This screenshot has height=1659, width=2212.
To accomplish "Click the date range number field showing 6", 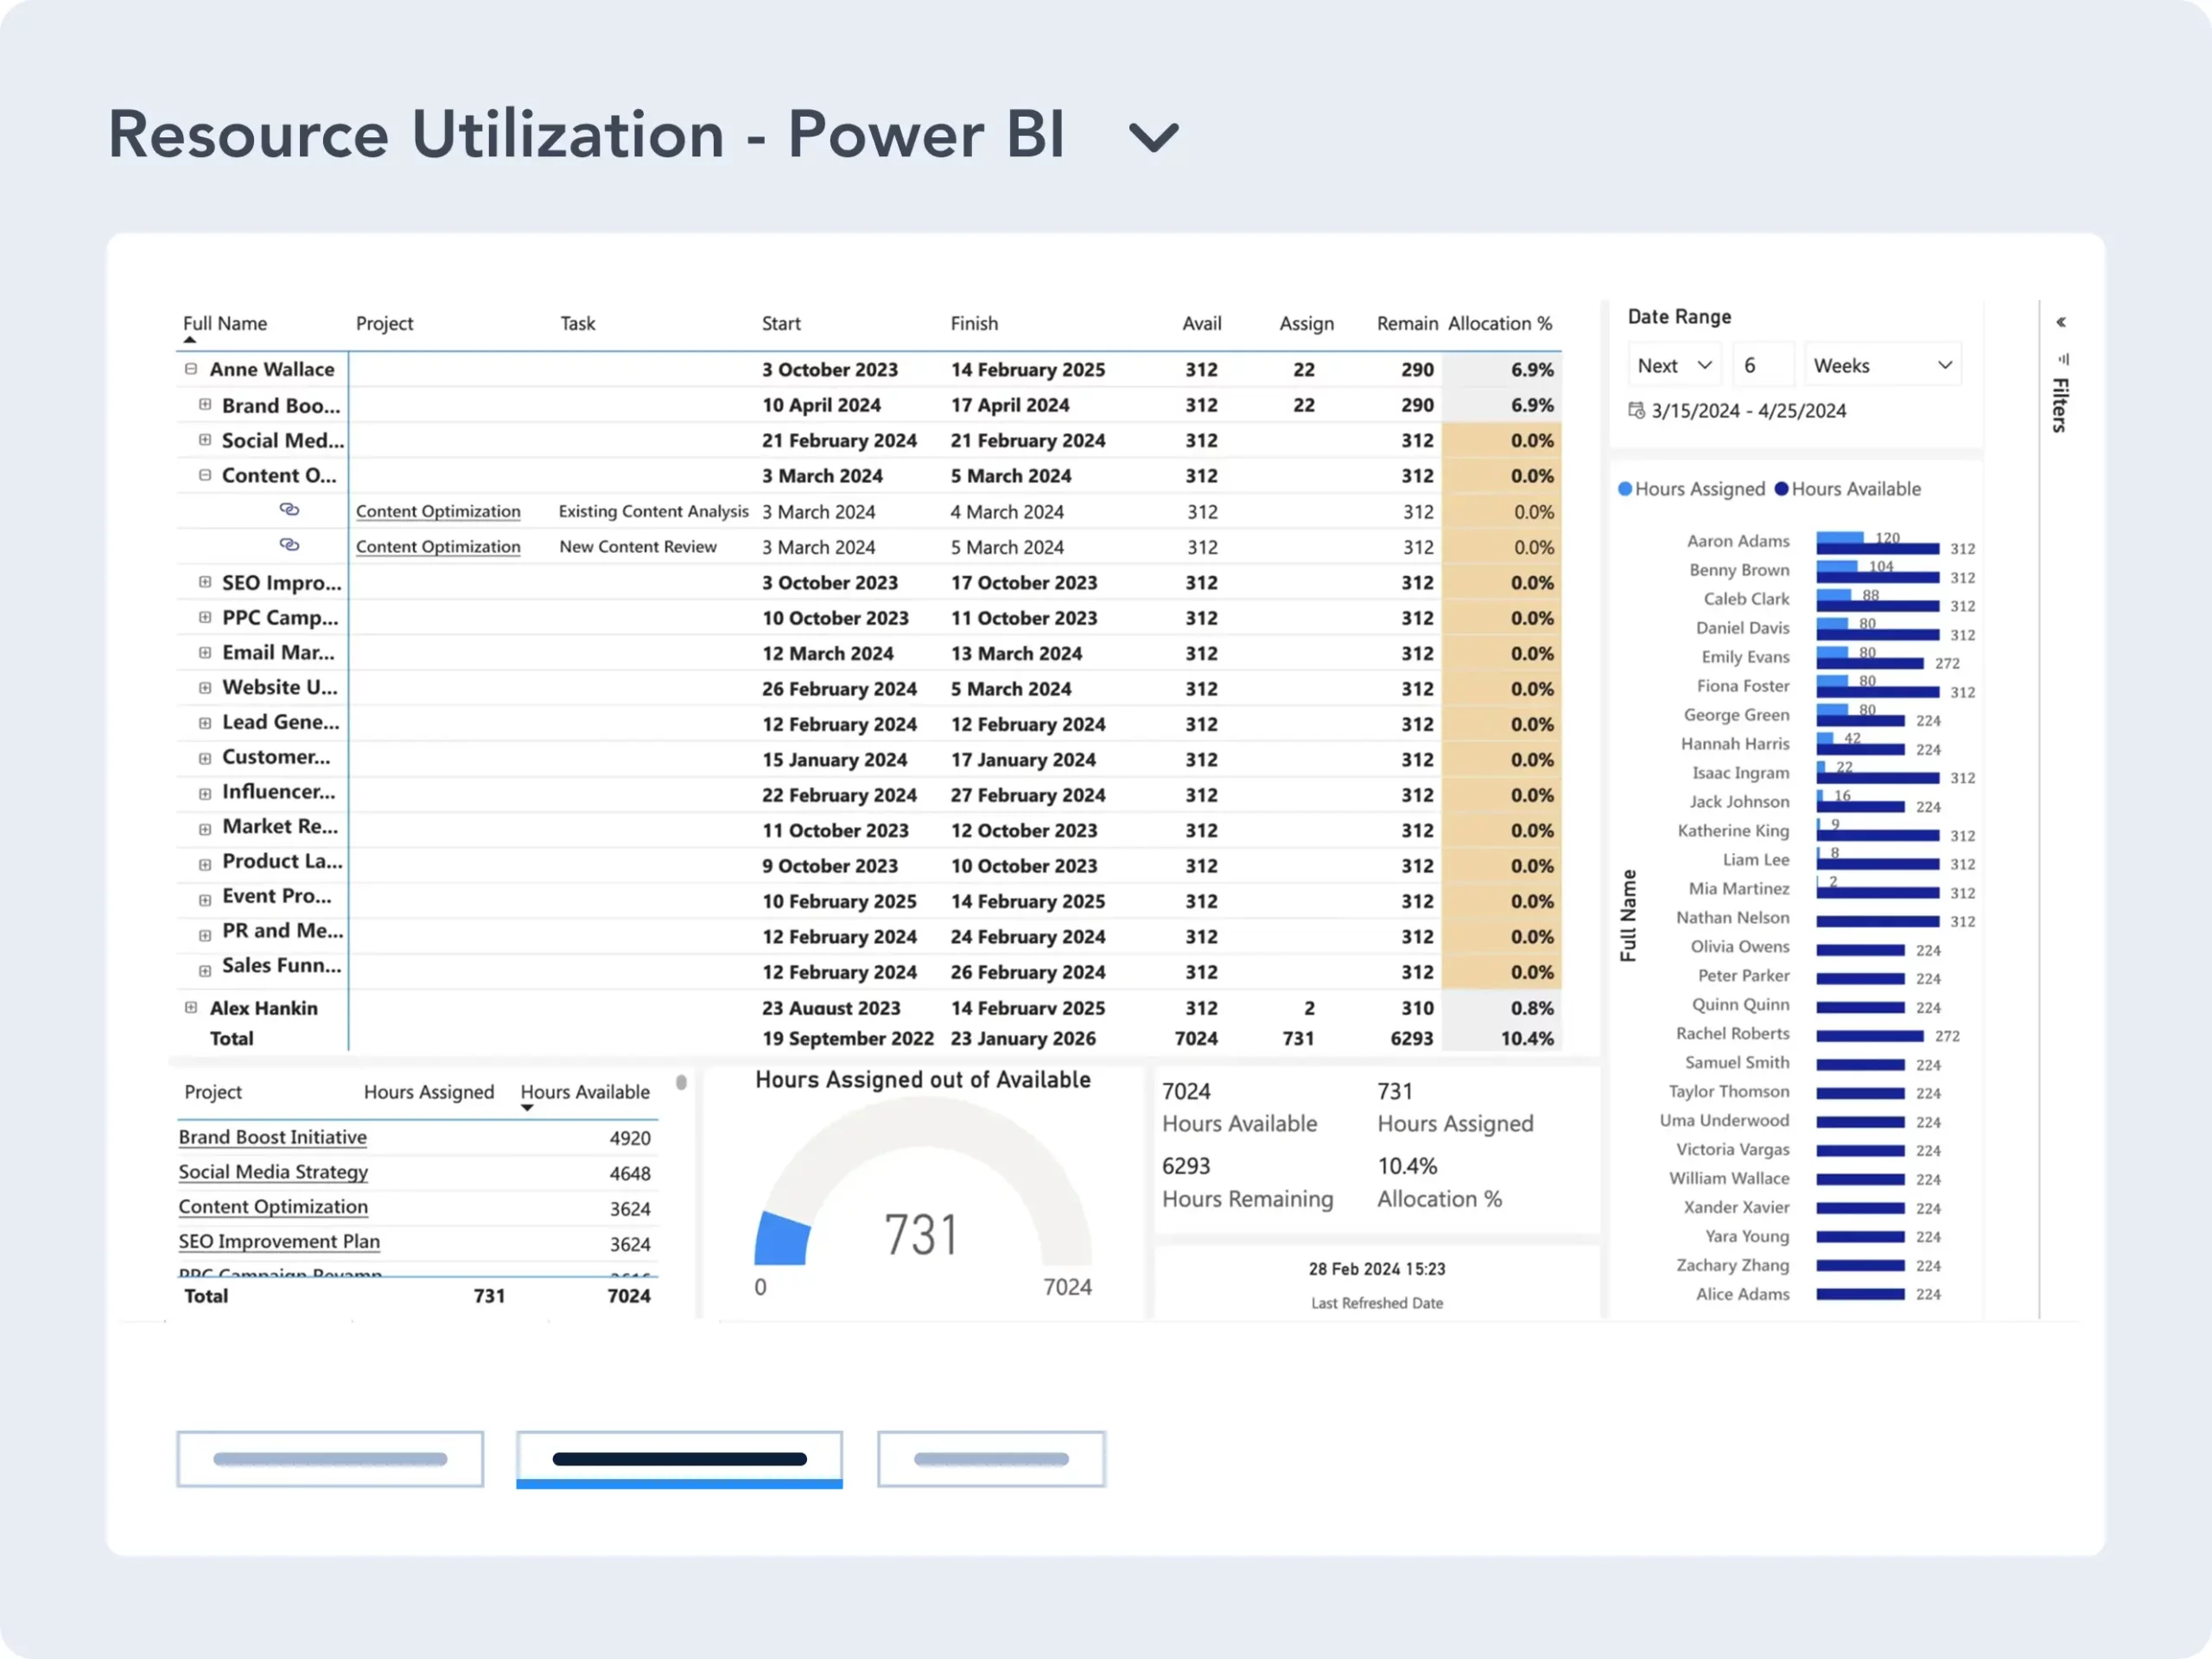I will [x=1762, y=366].
